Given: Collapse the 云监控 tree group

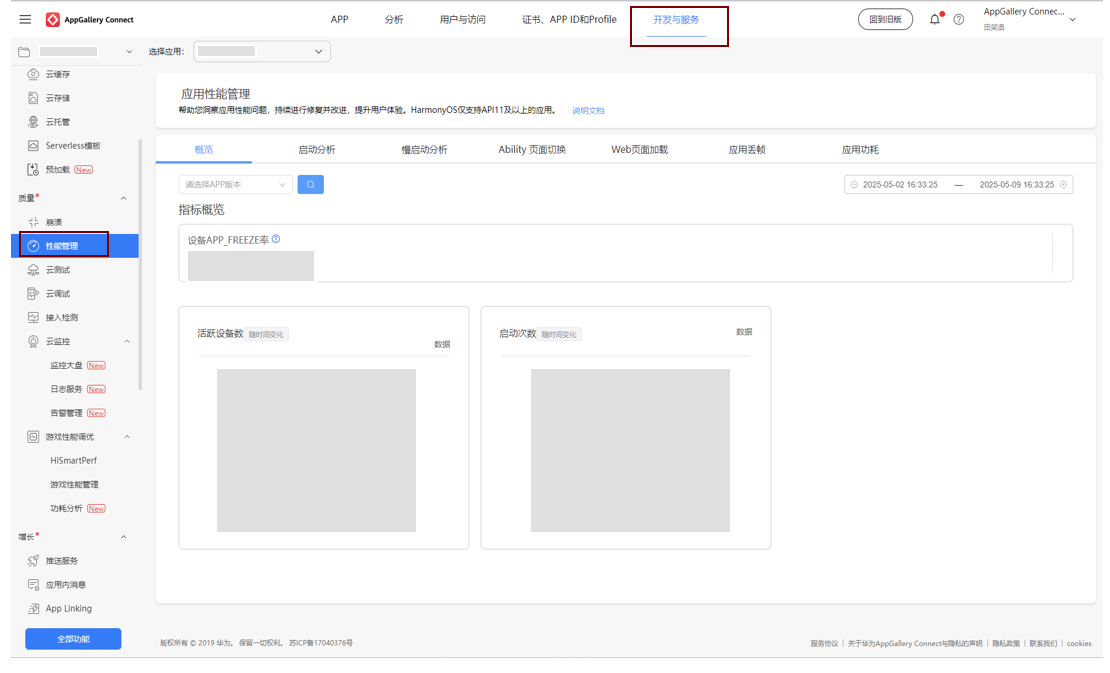Looking at the screenshot, I should [x=127, y=342].
